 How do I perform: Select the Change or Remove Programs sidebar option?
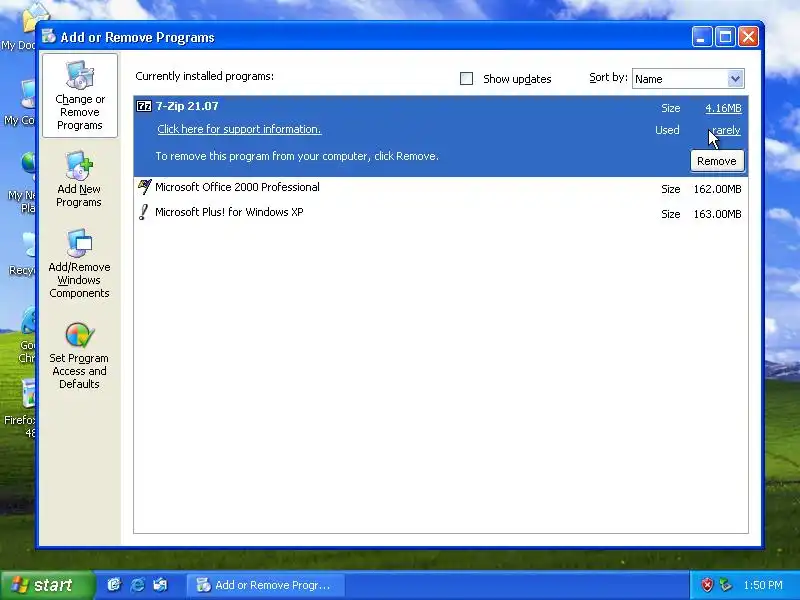[80, 95]
